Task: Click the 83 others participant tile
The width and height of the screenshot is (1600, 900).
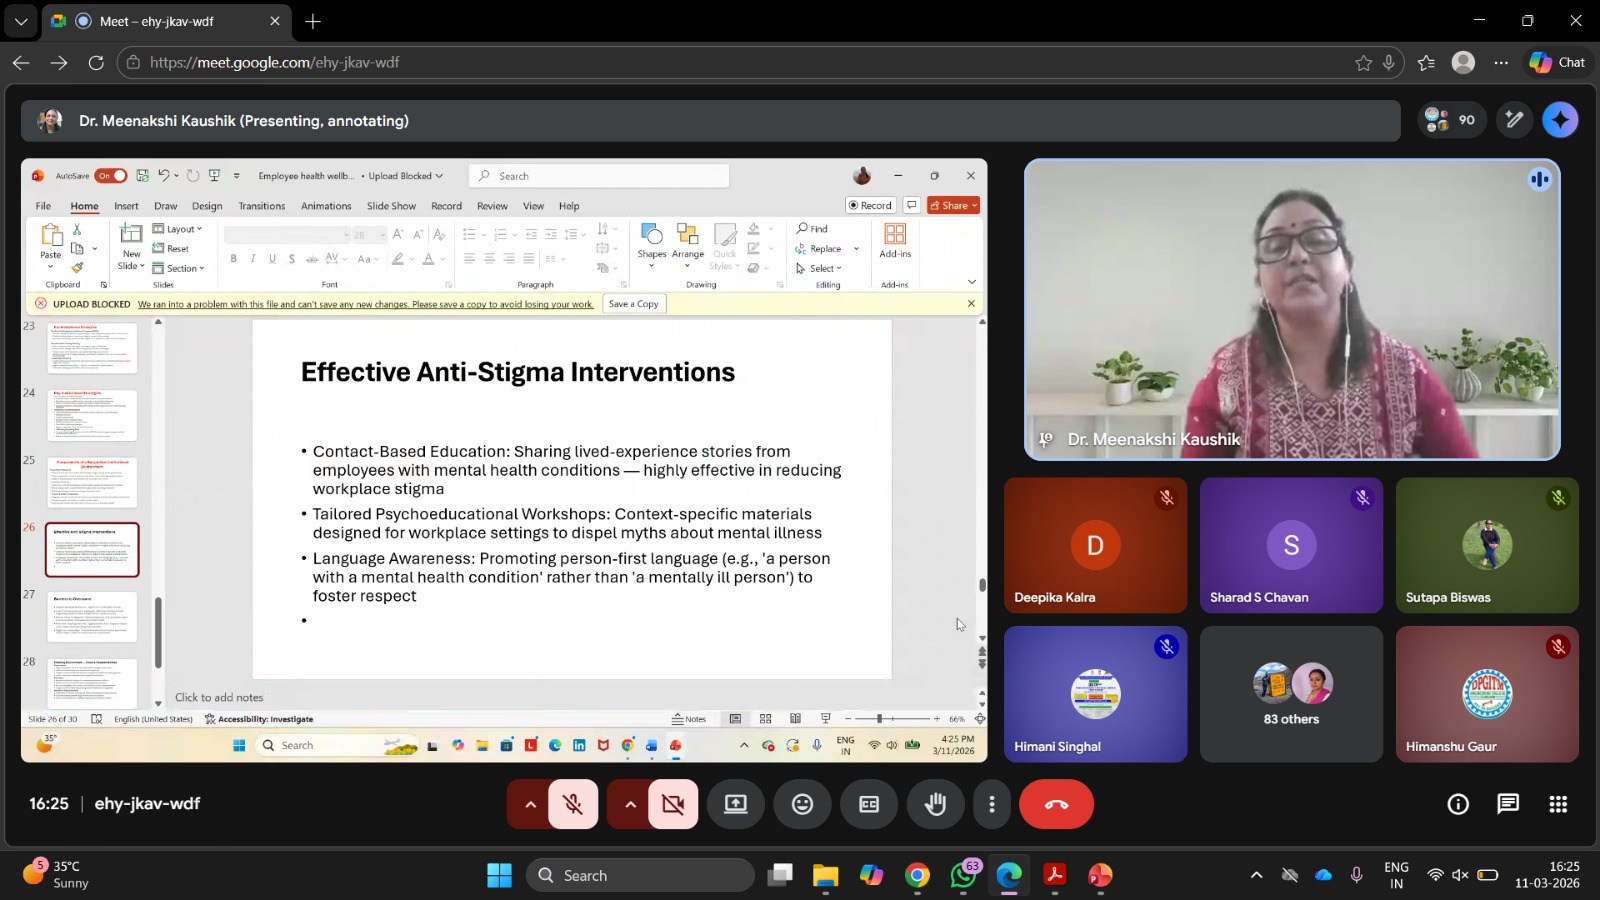Action: 1291,694
